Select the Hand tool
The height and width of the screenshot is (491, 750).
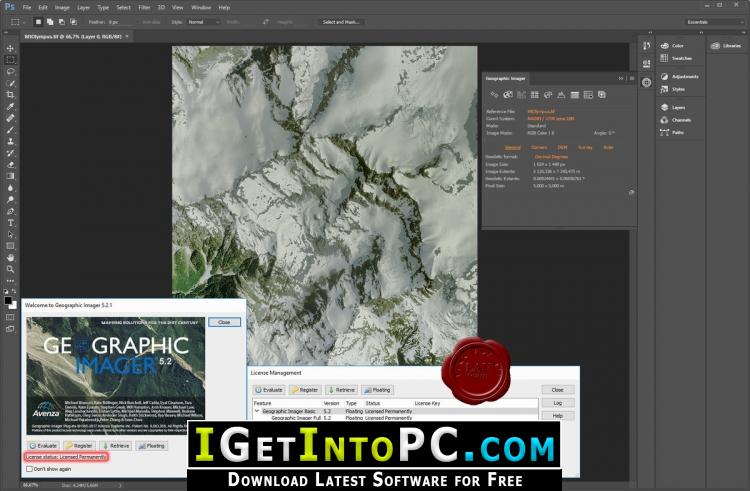[x=10, y=258]
